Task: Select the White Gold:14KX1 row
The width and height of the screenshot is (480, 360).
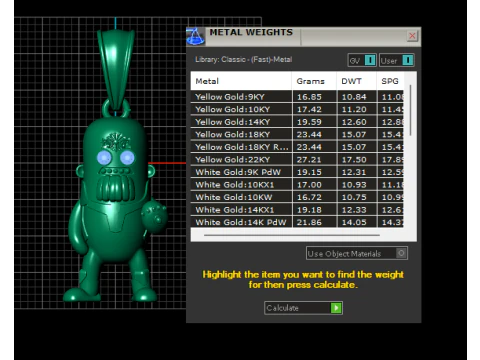Action: pyautogui.click(x=297, y=210)
